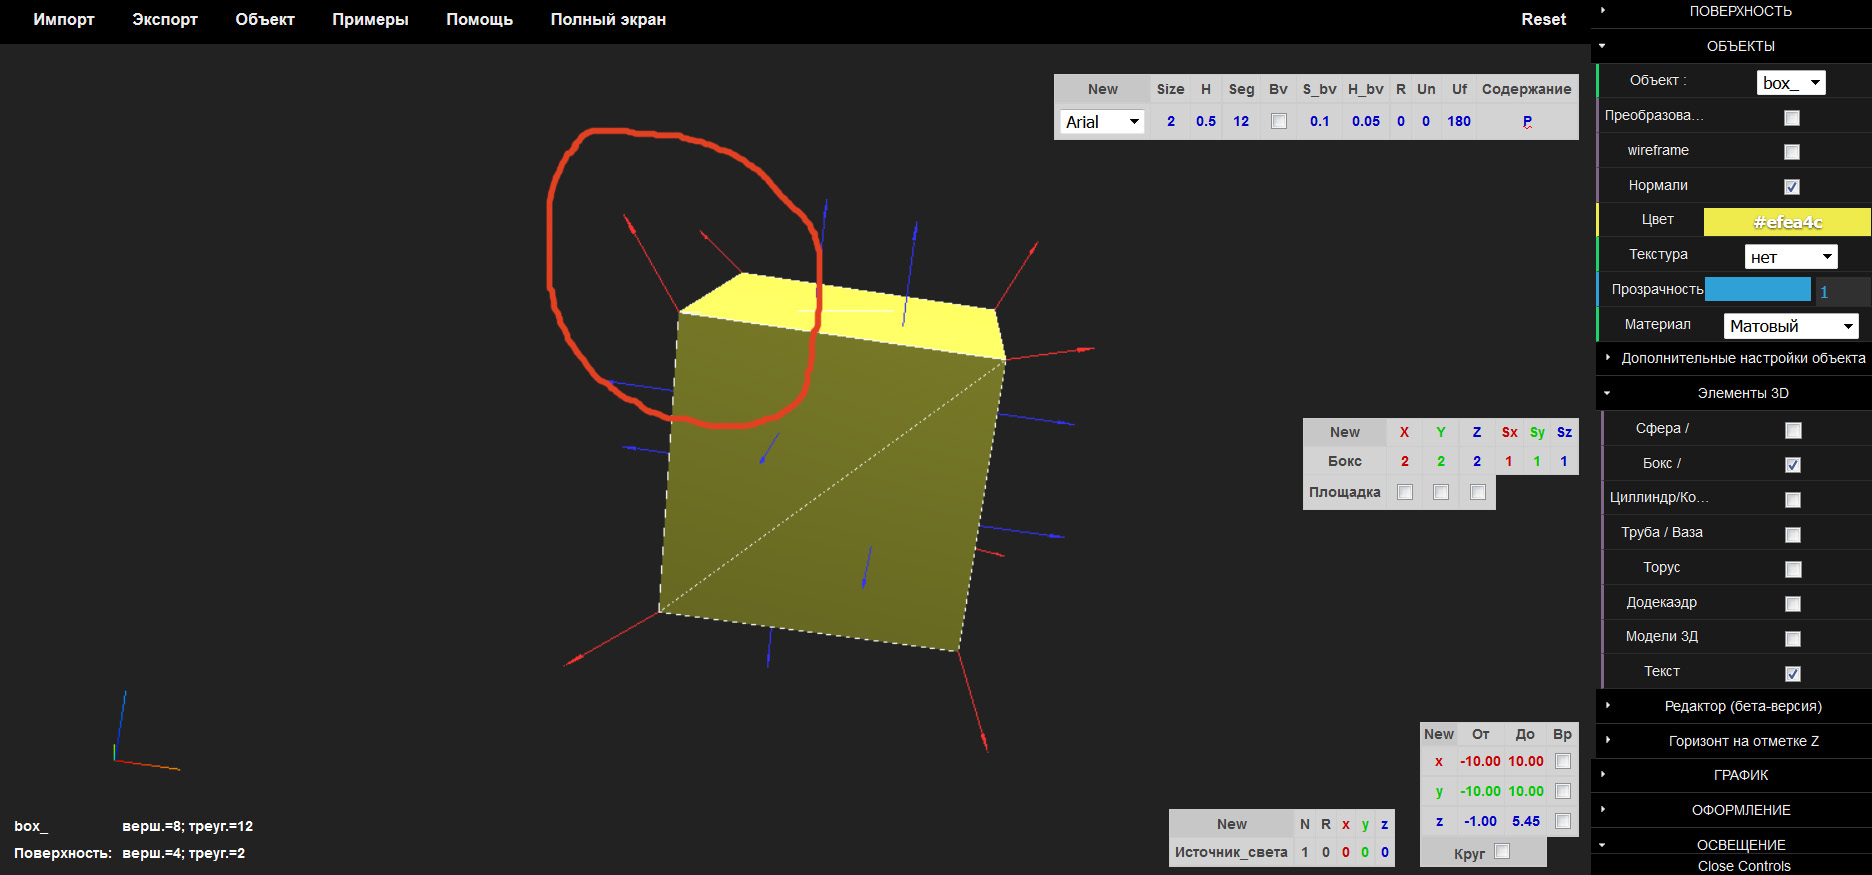Image resolution: width=1872 pixels, height=875 pixels.
Task: Click the #efea4c color swatch
Action: coord(1786,222)
